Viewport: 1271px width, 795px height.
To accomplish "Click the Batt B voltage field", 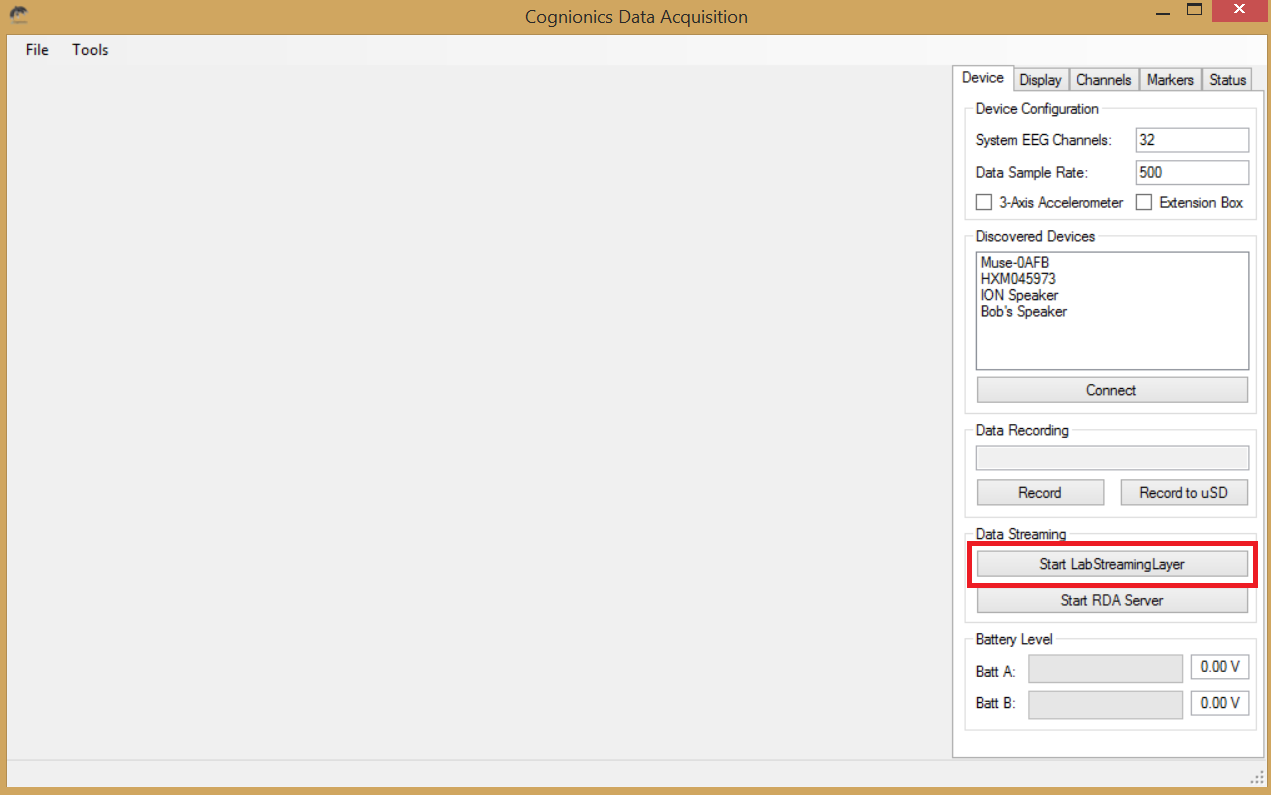I will (x=1220, y=703).
